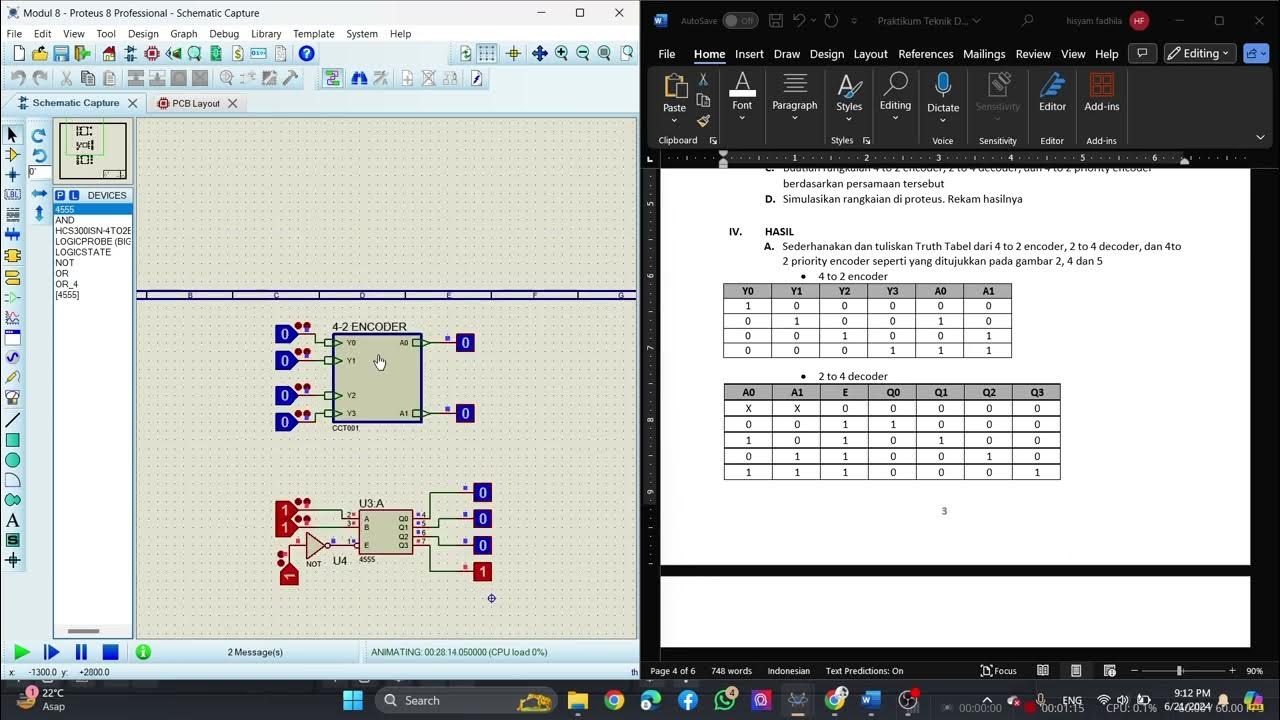Open the Dictate microphone dropdown in Word

pyautogui.click(x=943, y=120)
